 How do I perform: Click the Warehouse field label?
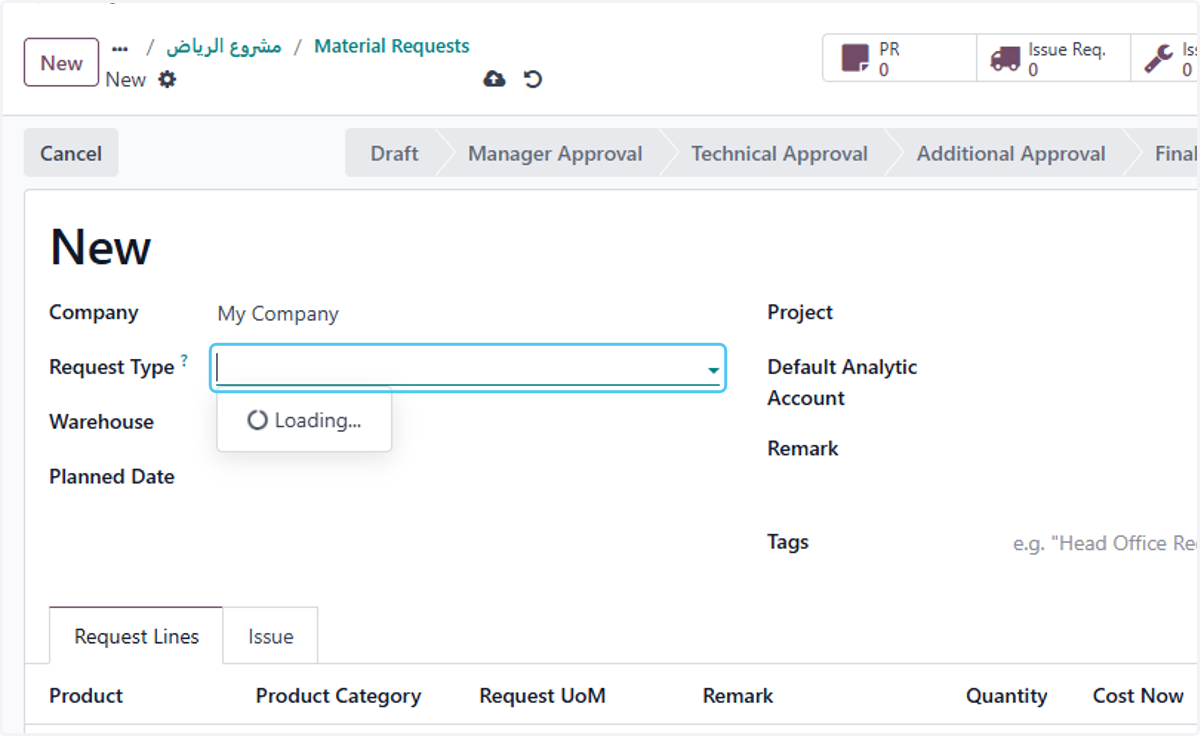click(101, 422)
